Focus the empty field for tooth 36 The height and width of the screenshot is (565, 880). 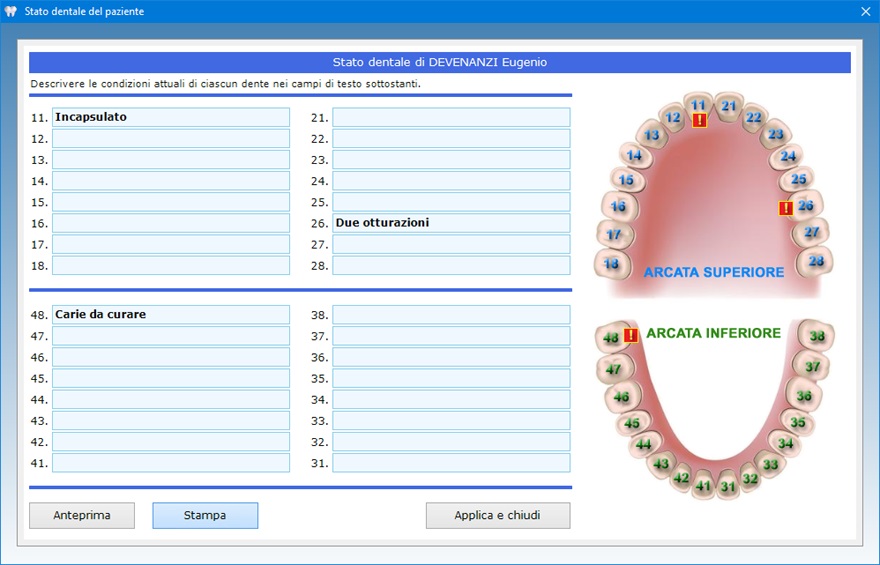(x=451, y=357)
